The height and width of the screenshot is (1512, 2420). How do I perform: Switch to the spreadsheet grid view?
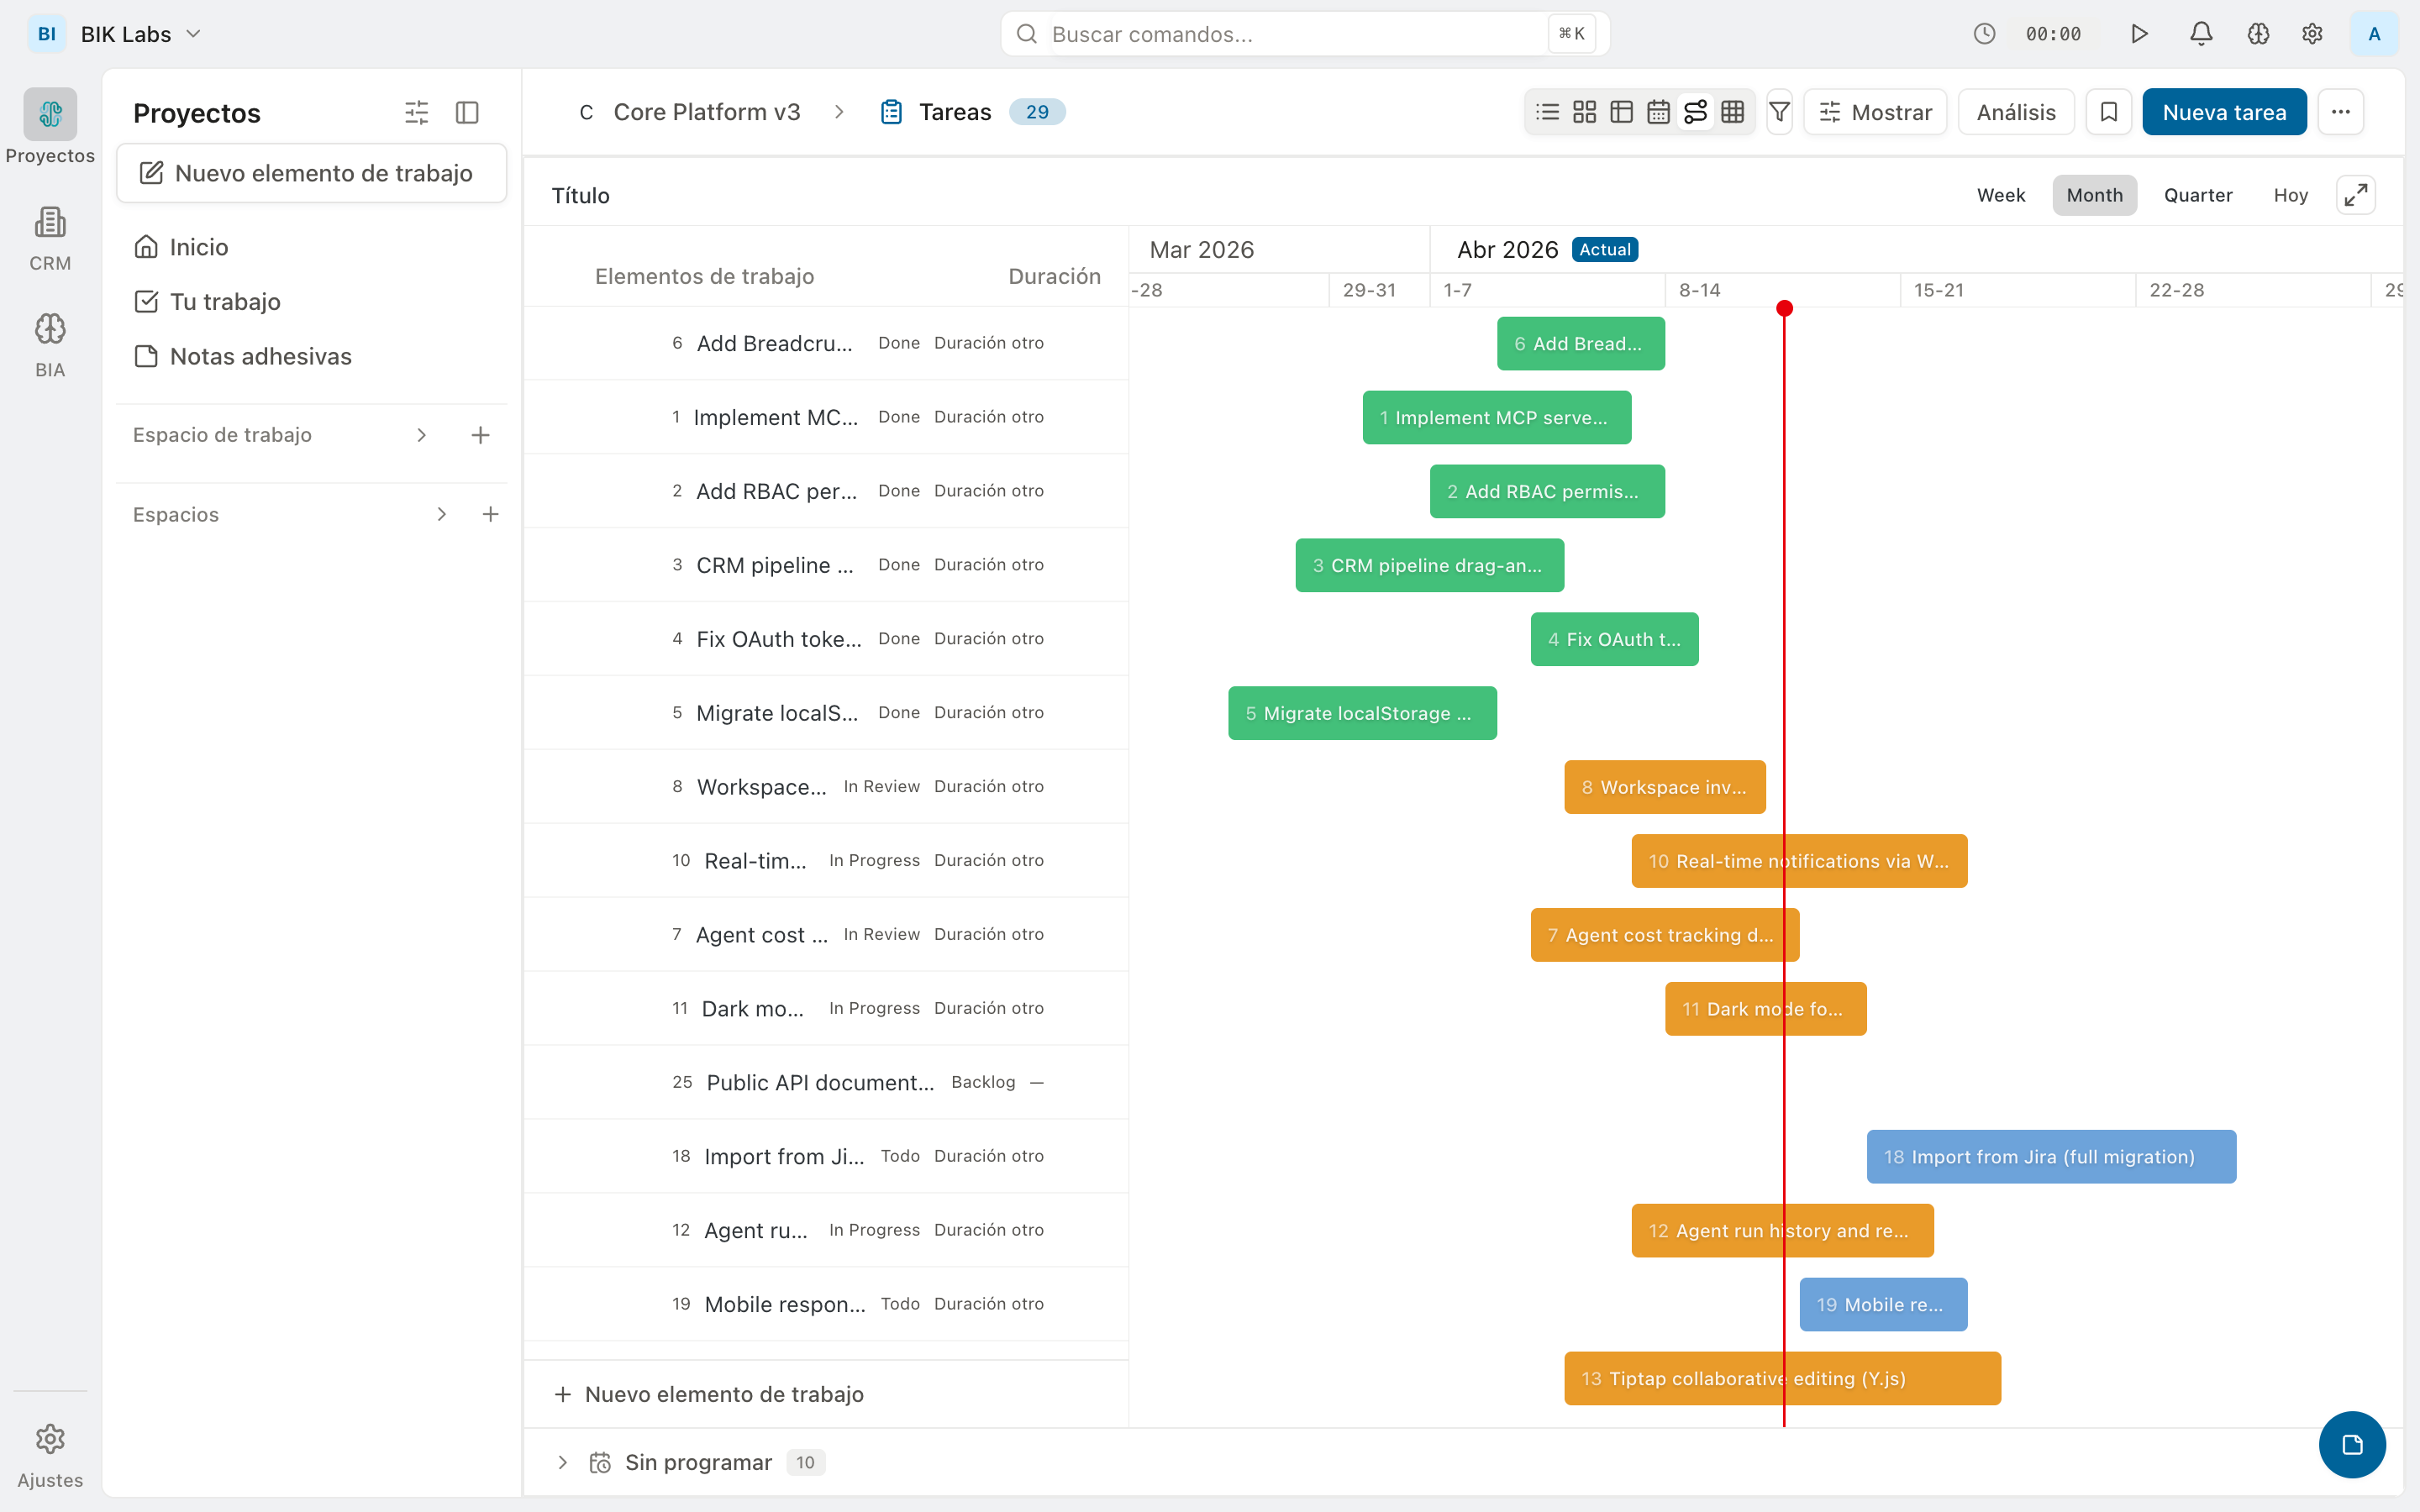coord(1733,112)
